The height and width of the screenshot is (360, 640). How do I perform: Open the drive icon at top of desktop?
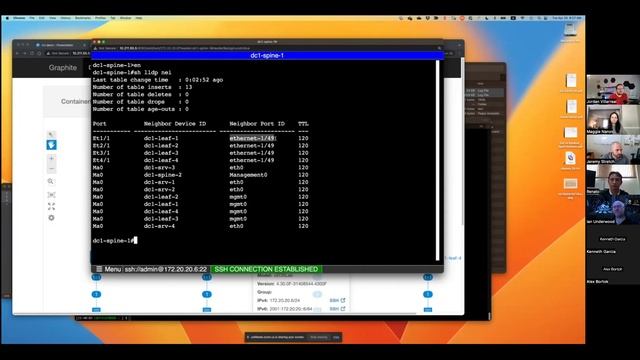pyautogui.click(x=570, y=31)
